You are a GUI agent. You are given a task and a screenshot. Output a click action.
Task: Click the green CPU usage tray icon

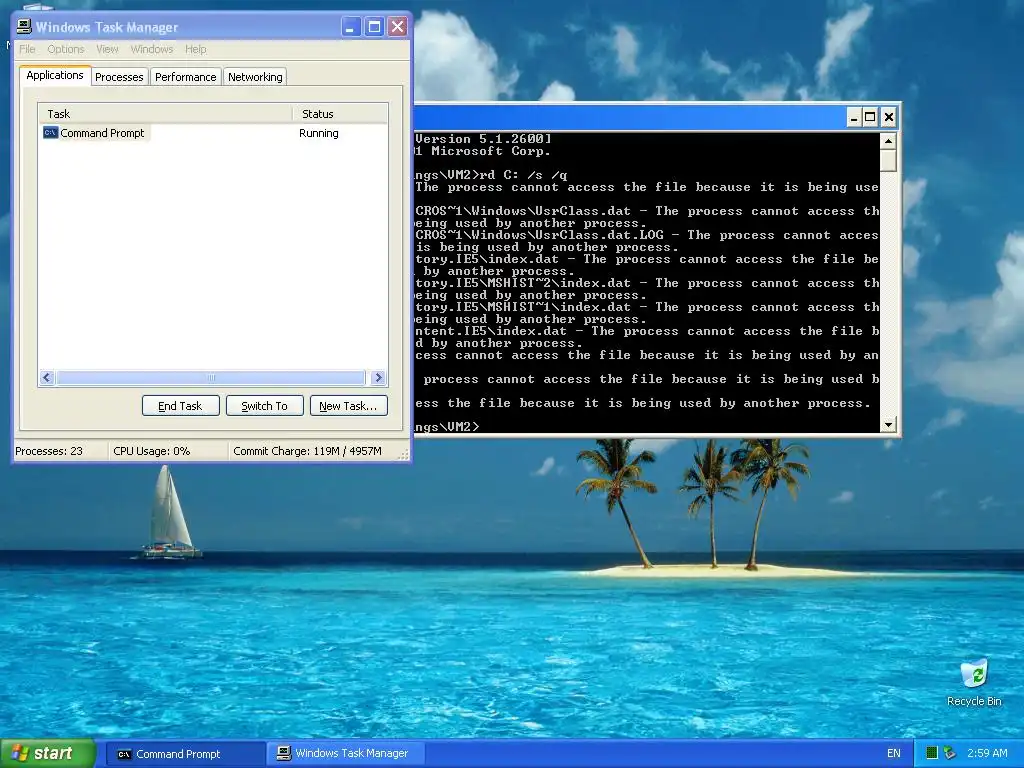(x=932, y=753)
